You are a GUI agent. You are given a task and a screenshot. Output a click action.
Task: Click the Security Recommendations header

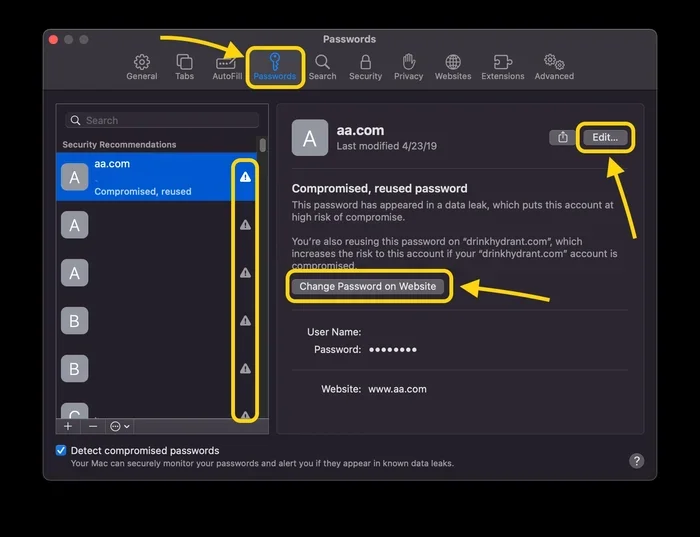pyautogui.click(x=119, y=144)
